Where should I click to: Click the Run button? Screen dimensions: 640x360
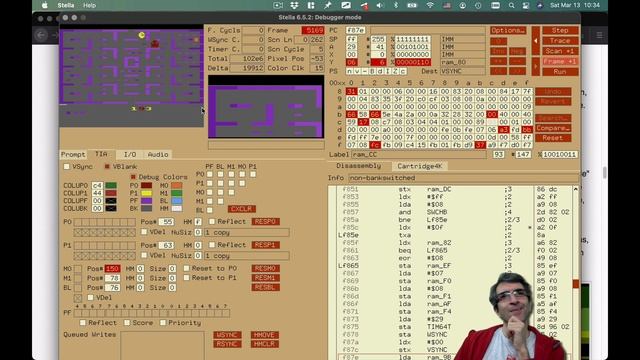[560, 71]
